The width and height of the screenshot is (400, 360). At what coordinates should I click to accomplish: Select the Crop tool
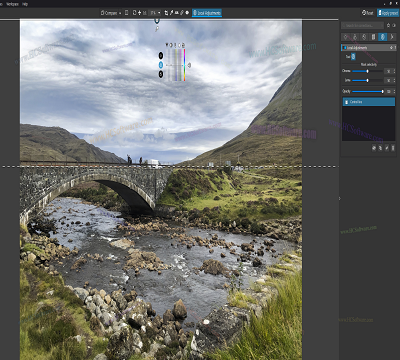(x=166, y=13)
